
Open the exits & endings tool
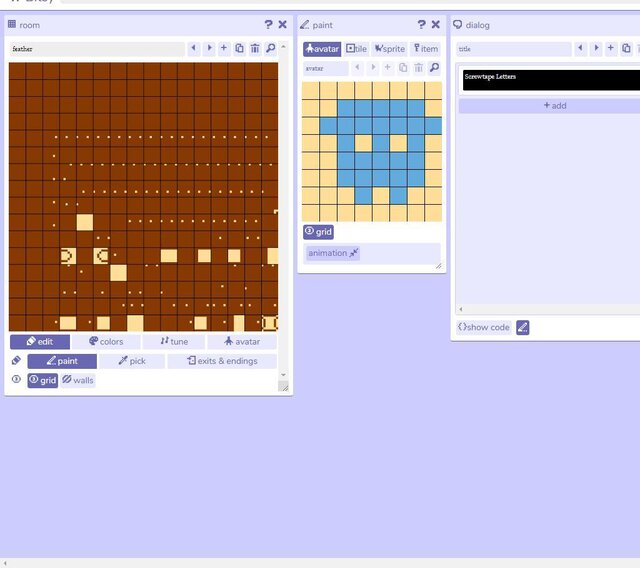coord(222,361)
